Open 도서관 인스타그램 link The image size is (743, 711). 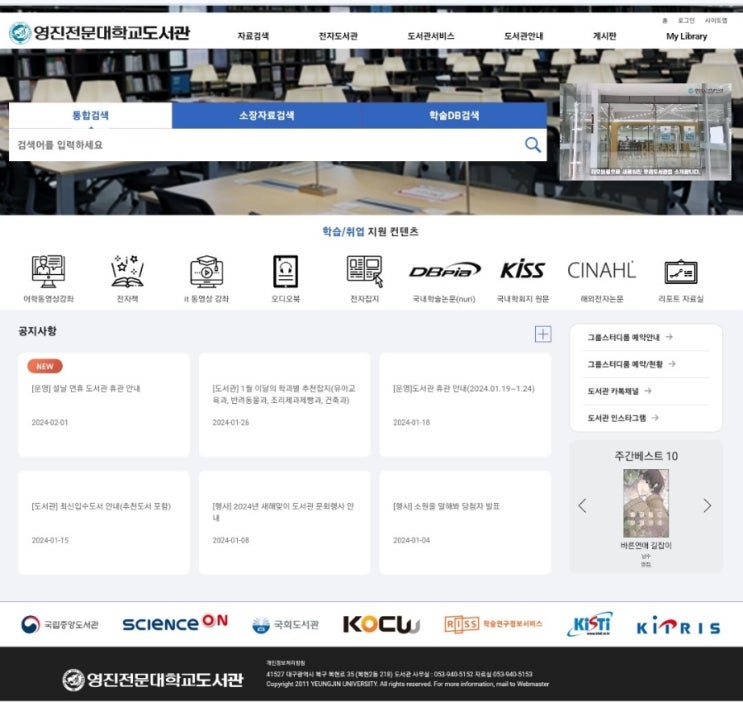click(x=623, y=418)
